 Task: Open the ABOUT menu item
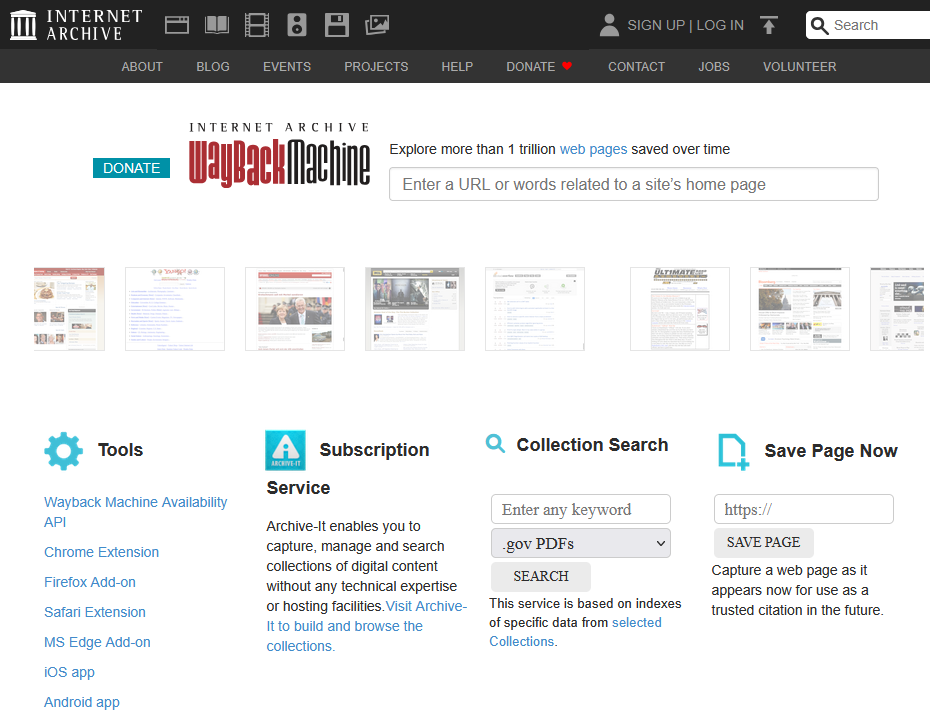click(x=142, y=66)
